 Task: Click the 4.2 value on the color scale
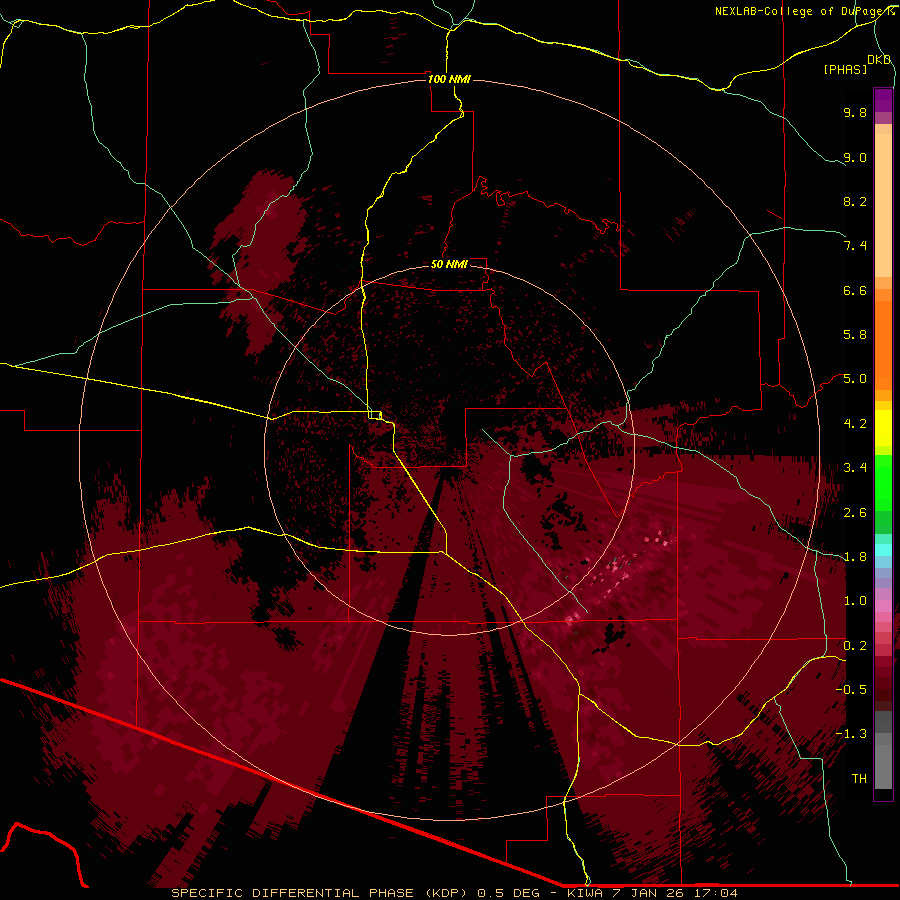(855, 424)
